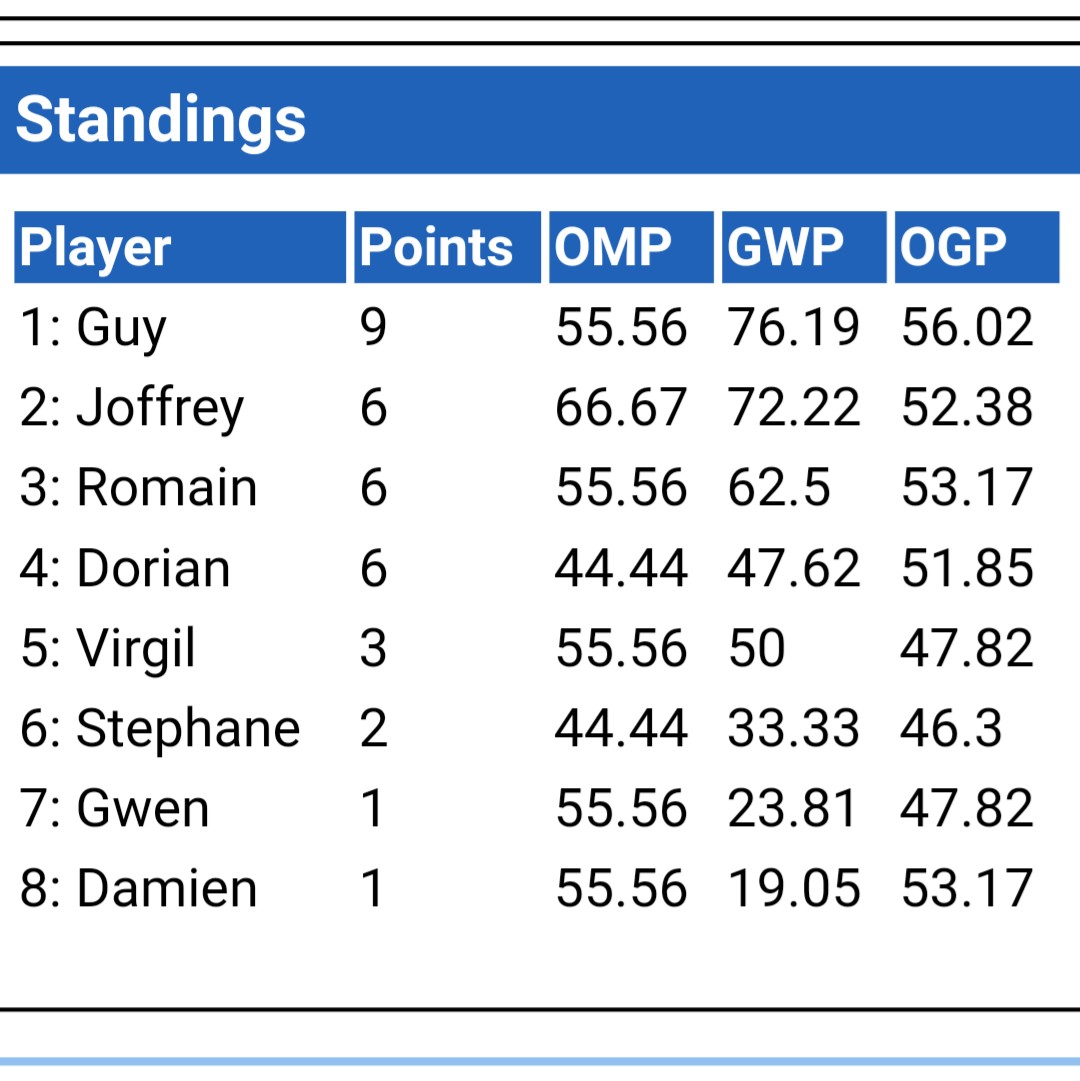Click the Standings section header
The image size is (1080, 1081).
[160, 120]
